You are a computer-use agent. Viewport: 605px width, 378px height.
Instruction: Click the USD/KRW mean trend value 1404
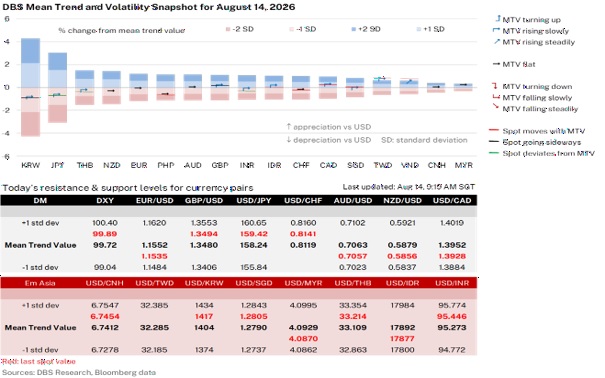coord(204,327)
